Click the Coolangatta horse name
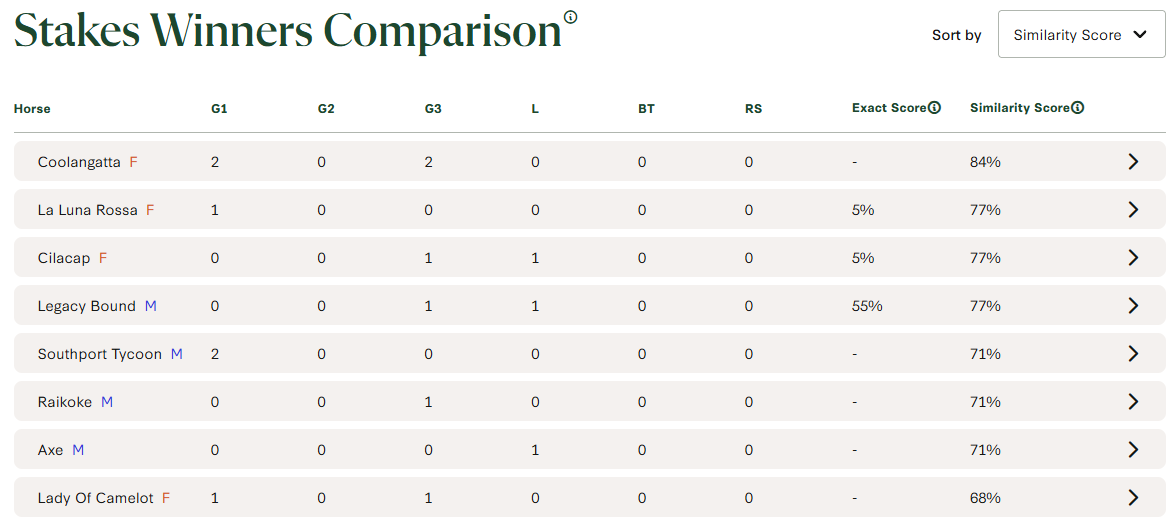The width and height of the screenshot is (1168, 519). pos(79,162)
